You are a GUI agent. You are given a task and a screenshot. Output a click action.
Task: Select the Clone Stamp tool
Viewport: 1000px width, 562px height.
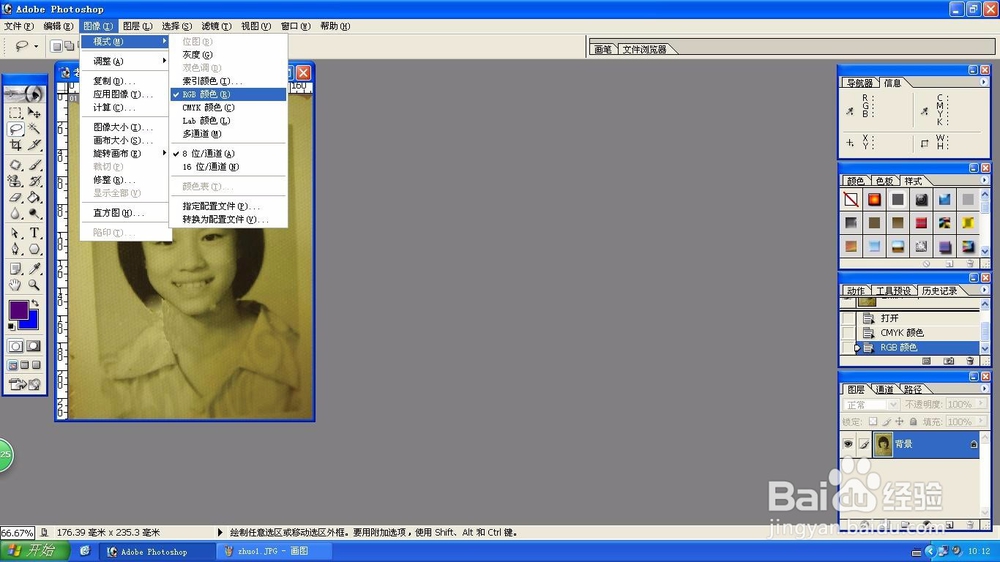coord(16,181)
